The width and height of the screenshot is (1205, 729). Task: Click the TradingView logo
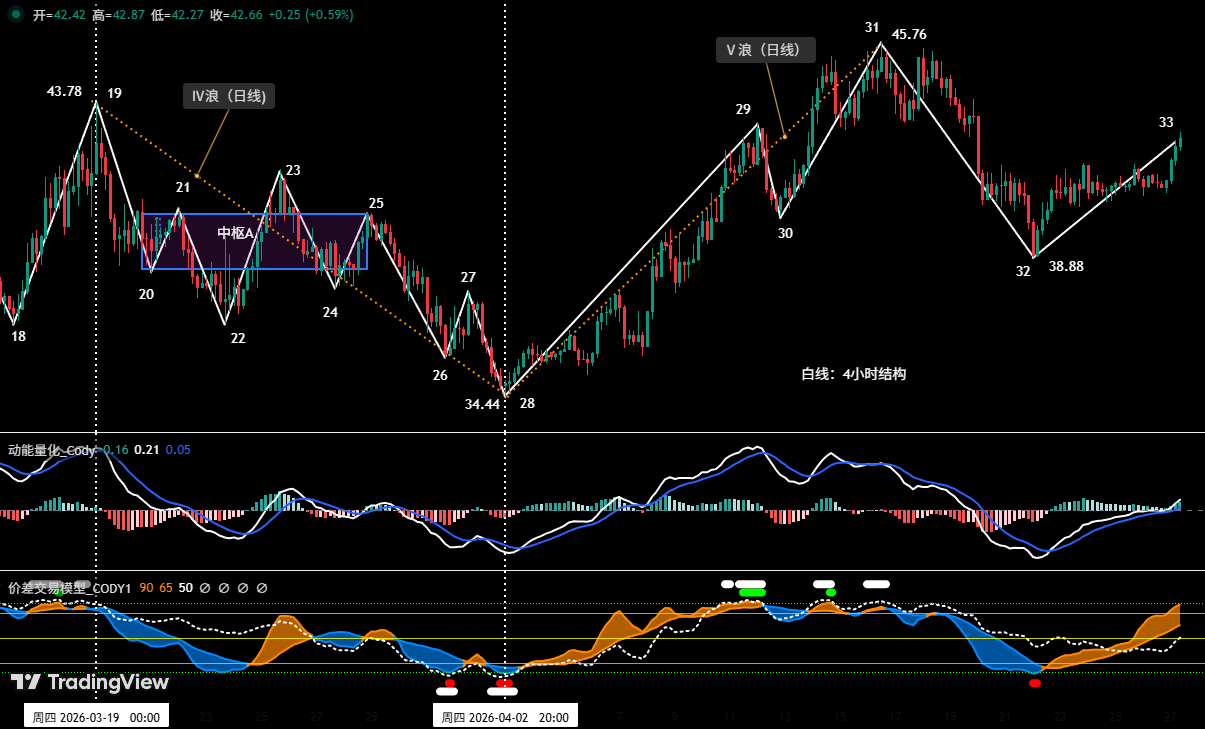coord(90,683)
